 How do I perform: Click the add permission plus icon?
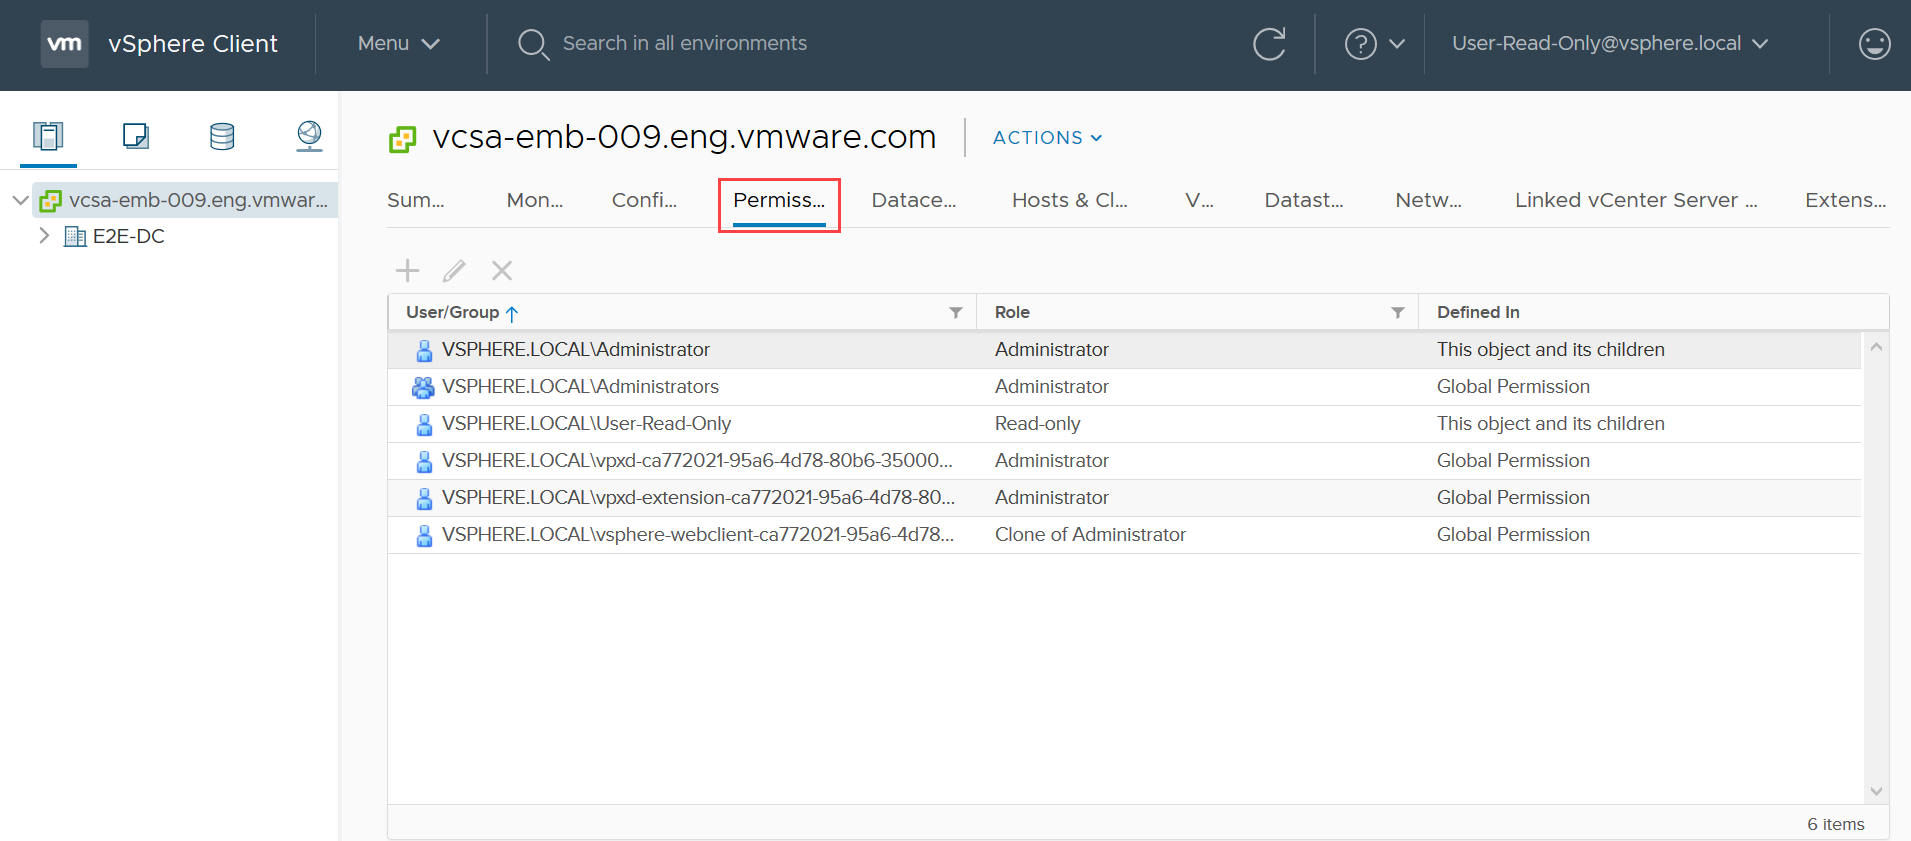click(x=407, y=270)
